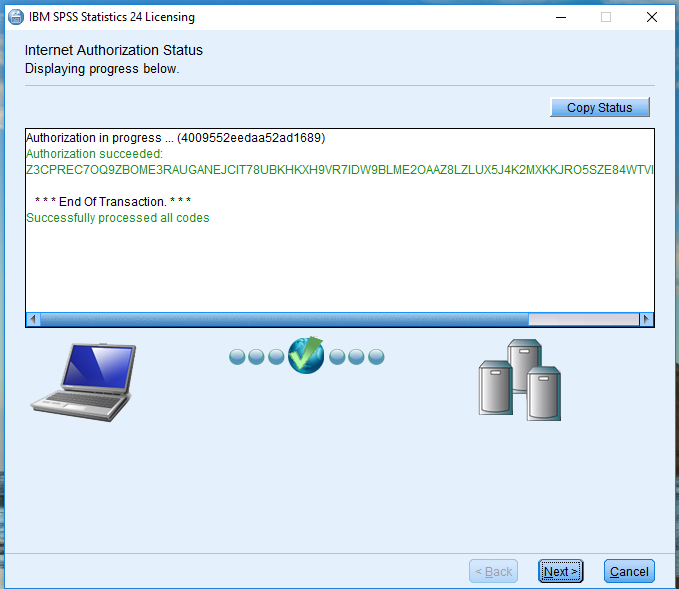679x589 pixels.
Task: Click 'Successfully processed all codes' text
Action: point(118,217)
